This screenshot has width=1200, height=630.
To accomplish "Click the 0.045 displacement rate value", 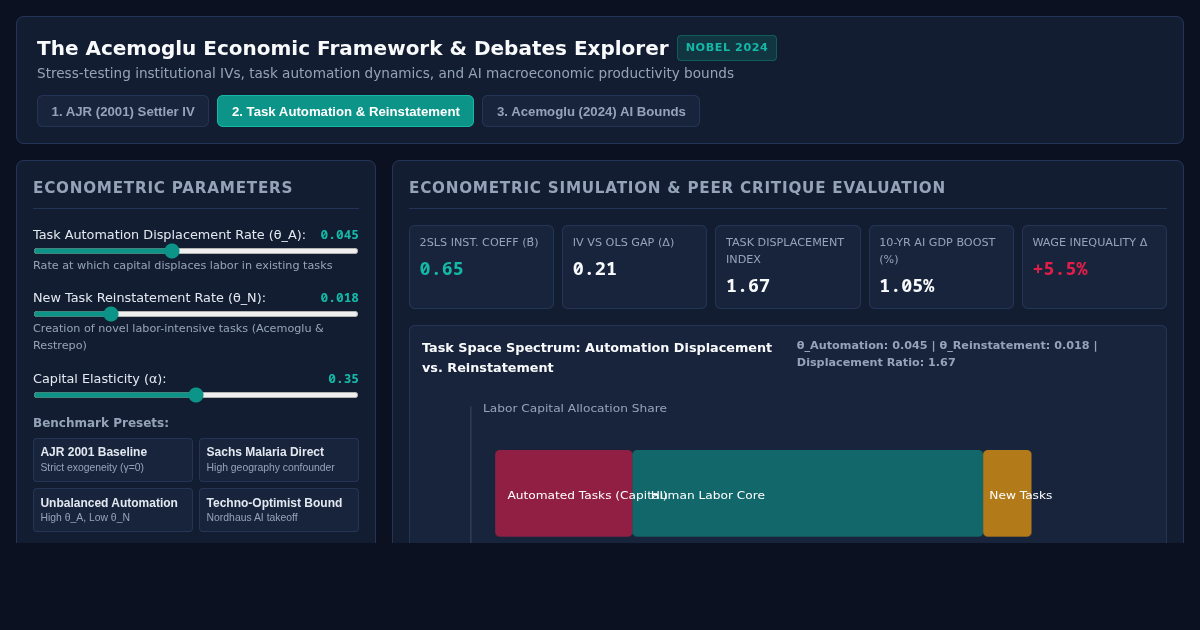I will click(340, 235).
